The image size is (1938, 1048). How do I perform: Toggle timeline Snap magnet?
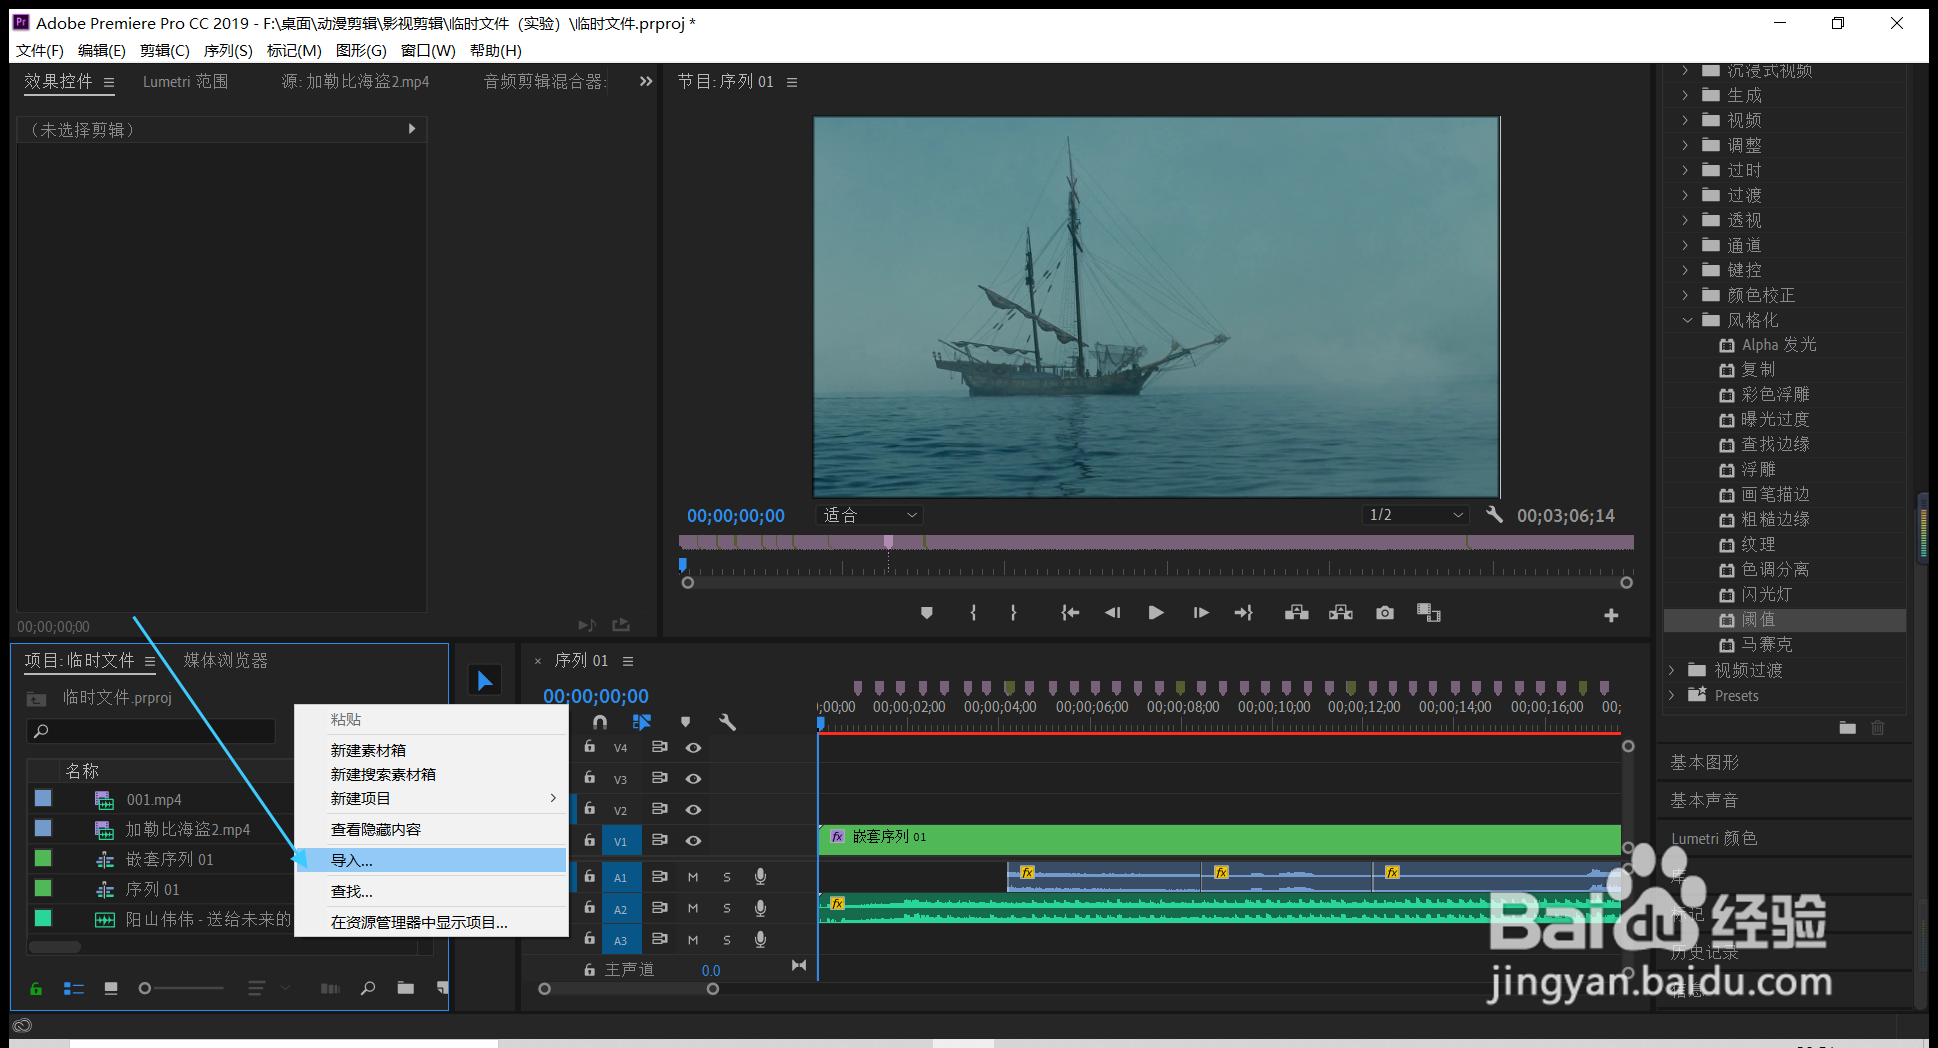600,722
